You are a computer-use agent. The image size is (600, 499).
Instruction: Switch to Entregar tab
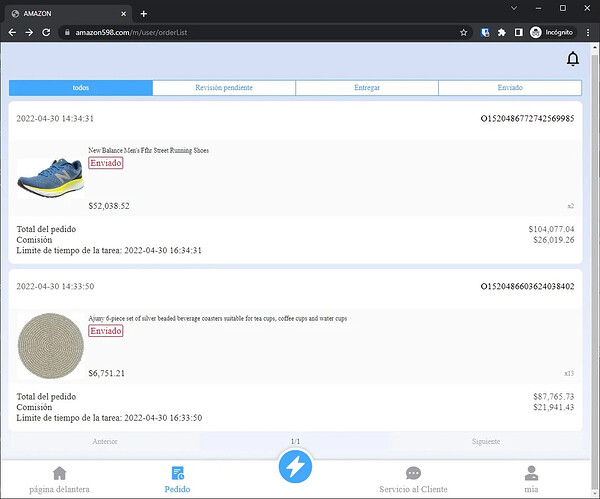[367, 88]
